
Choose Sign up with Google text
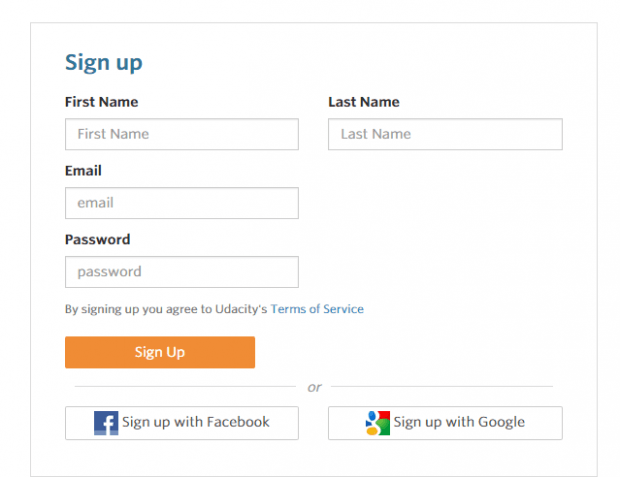coord(459,422)
